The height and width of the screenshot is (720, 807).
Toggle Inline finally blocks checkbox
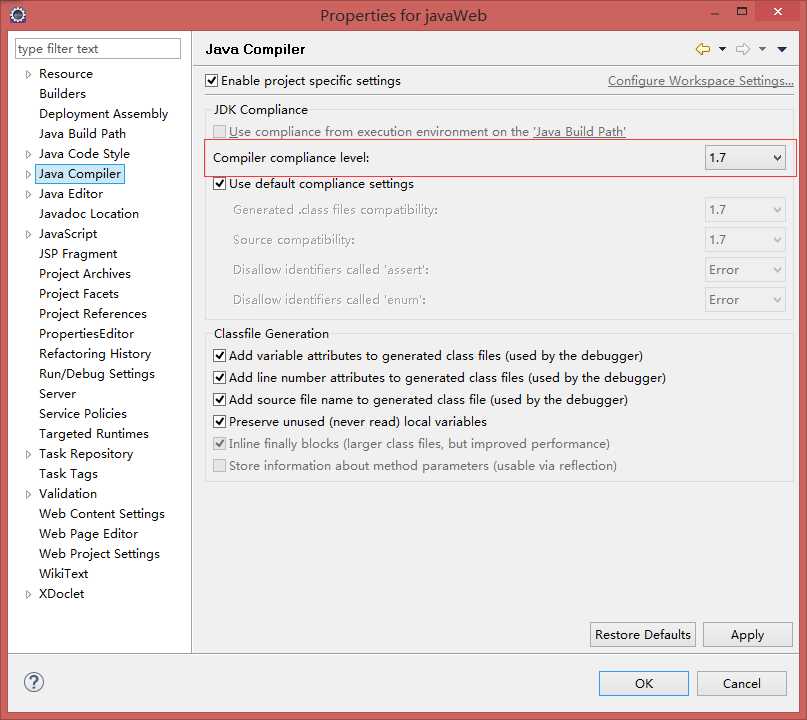point(219,444)
